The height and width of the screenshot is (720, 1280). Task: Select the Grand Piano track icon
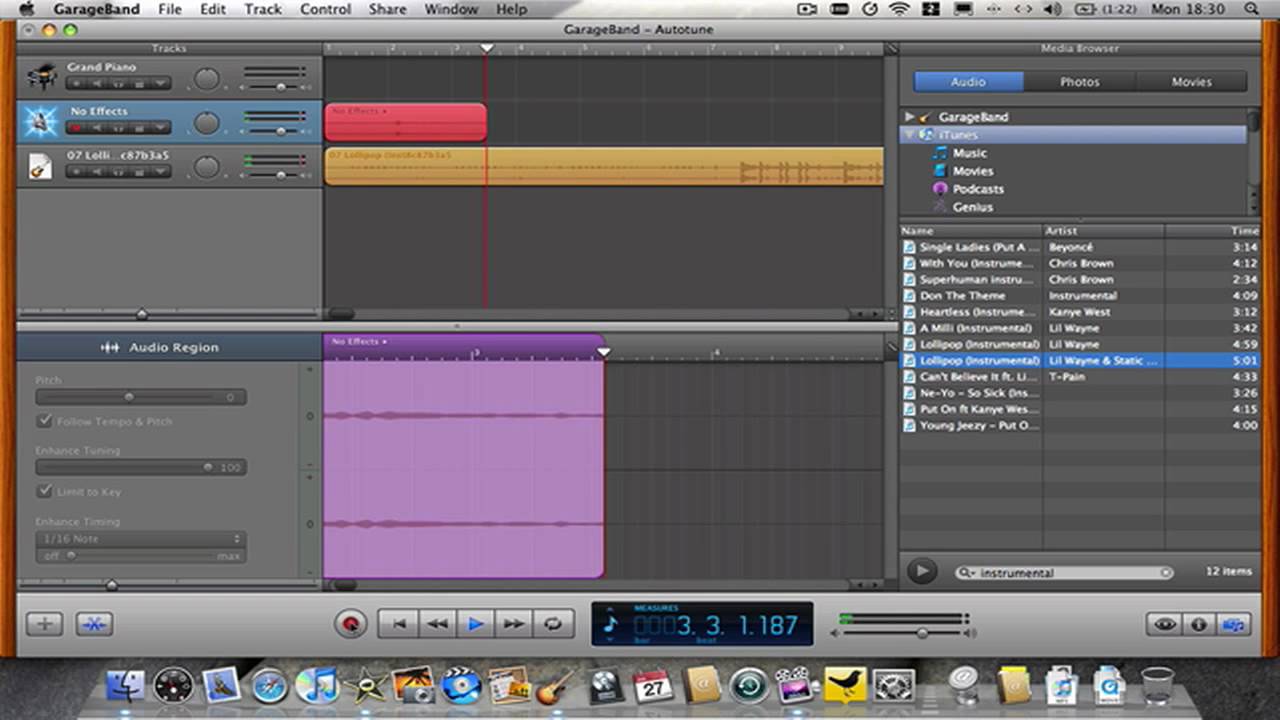42,76
